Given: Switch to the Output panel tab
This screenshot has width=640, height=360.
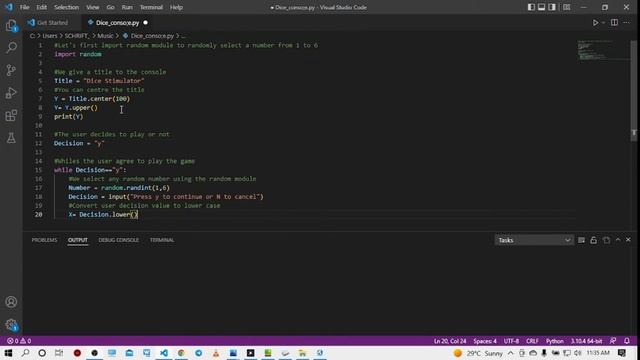Looking at the screenshot, I should click(78, 240).
